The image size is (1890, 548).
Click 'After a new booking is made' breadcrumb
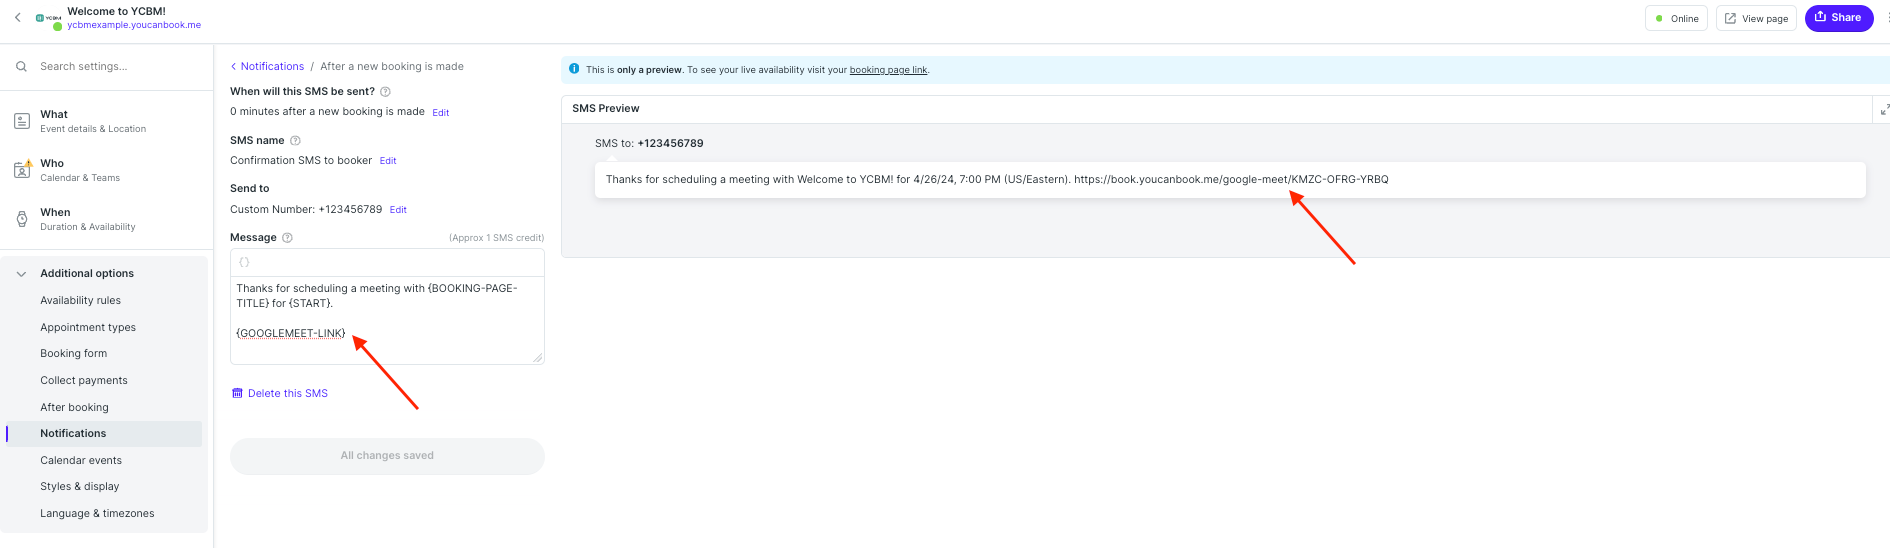click(x=392, y=66)
